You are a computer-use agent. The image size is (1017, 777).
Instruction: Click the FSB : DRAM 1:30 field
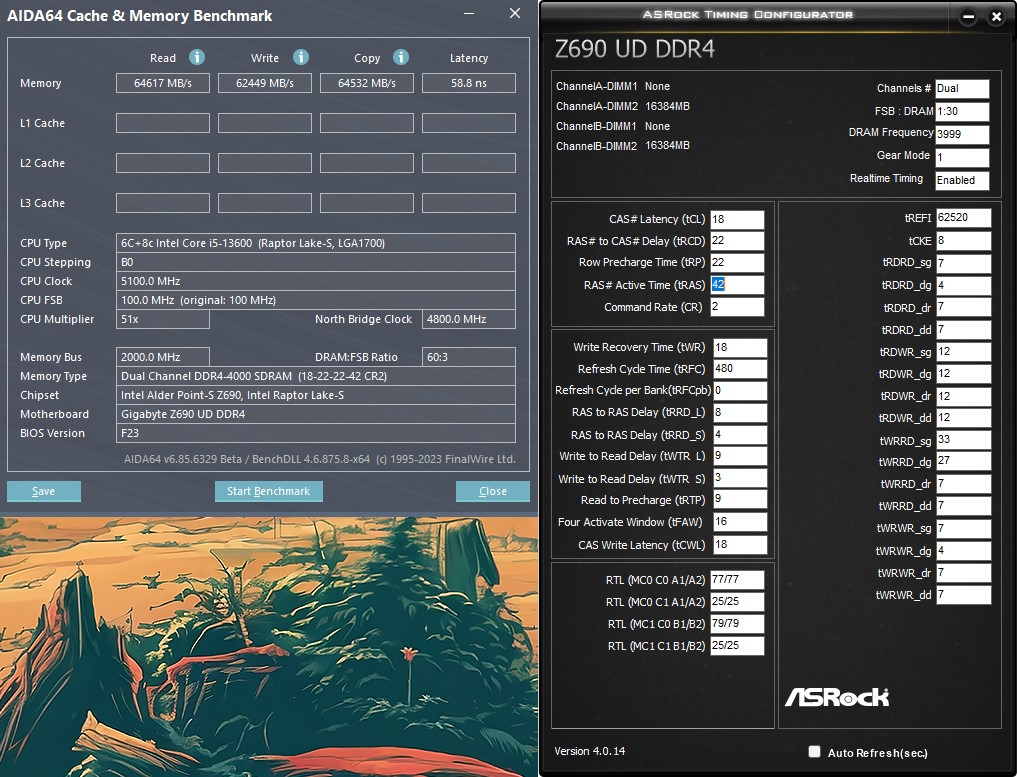coord(962,112)
